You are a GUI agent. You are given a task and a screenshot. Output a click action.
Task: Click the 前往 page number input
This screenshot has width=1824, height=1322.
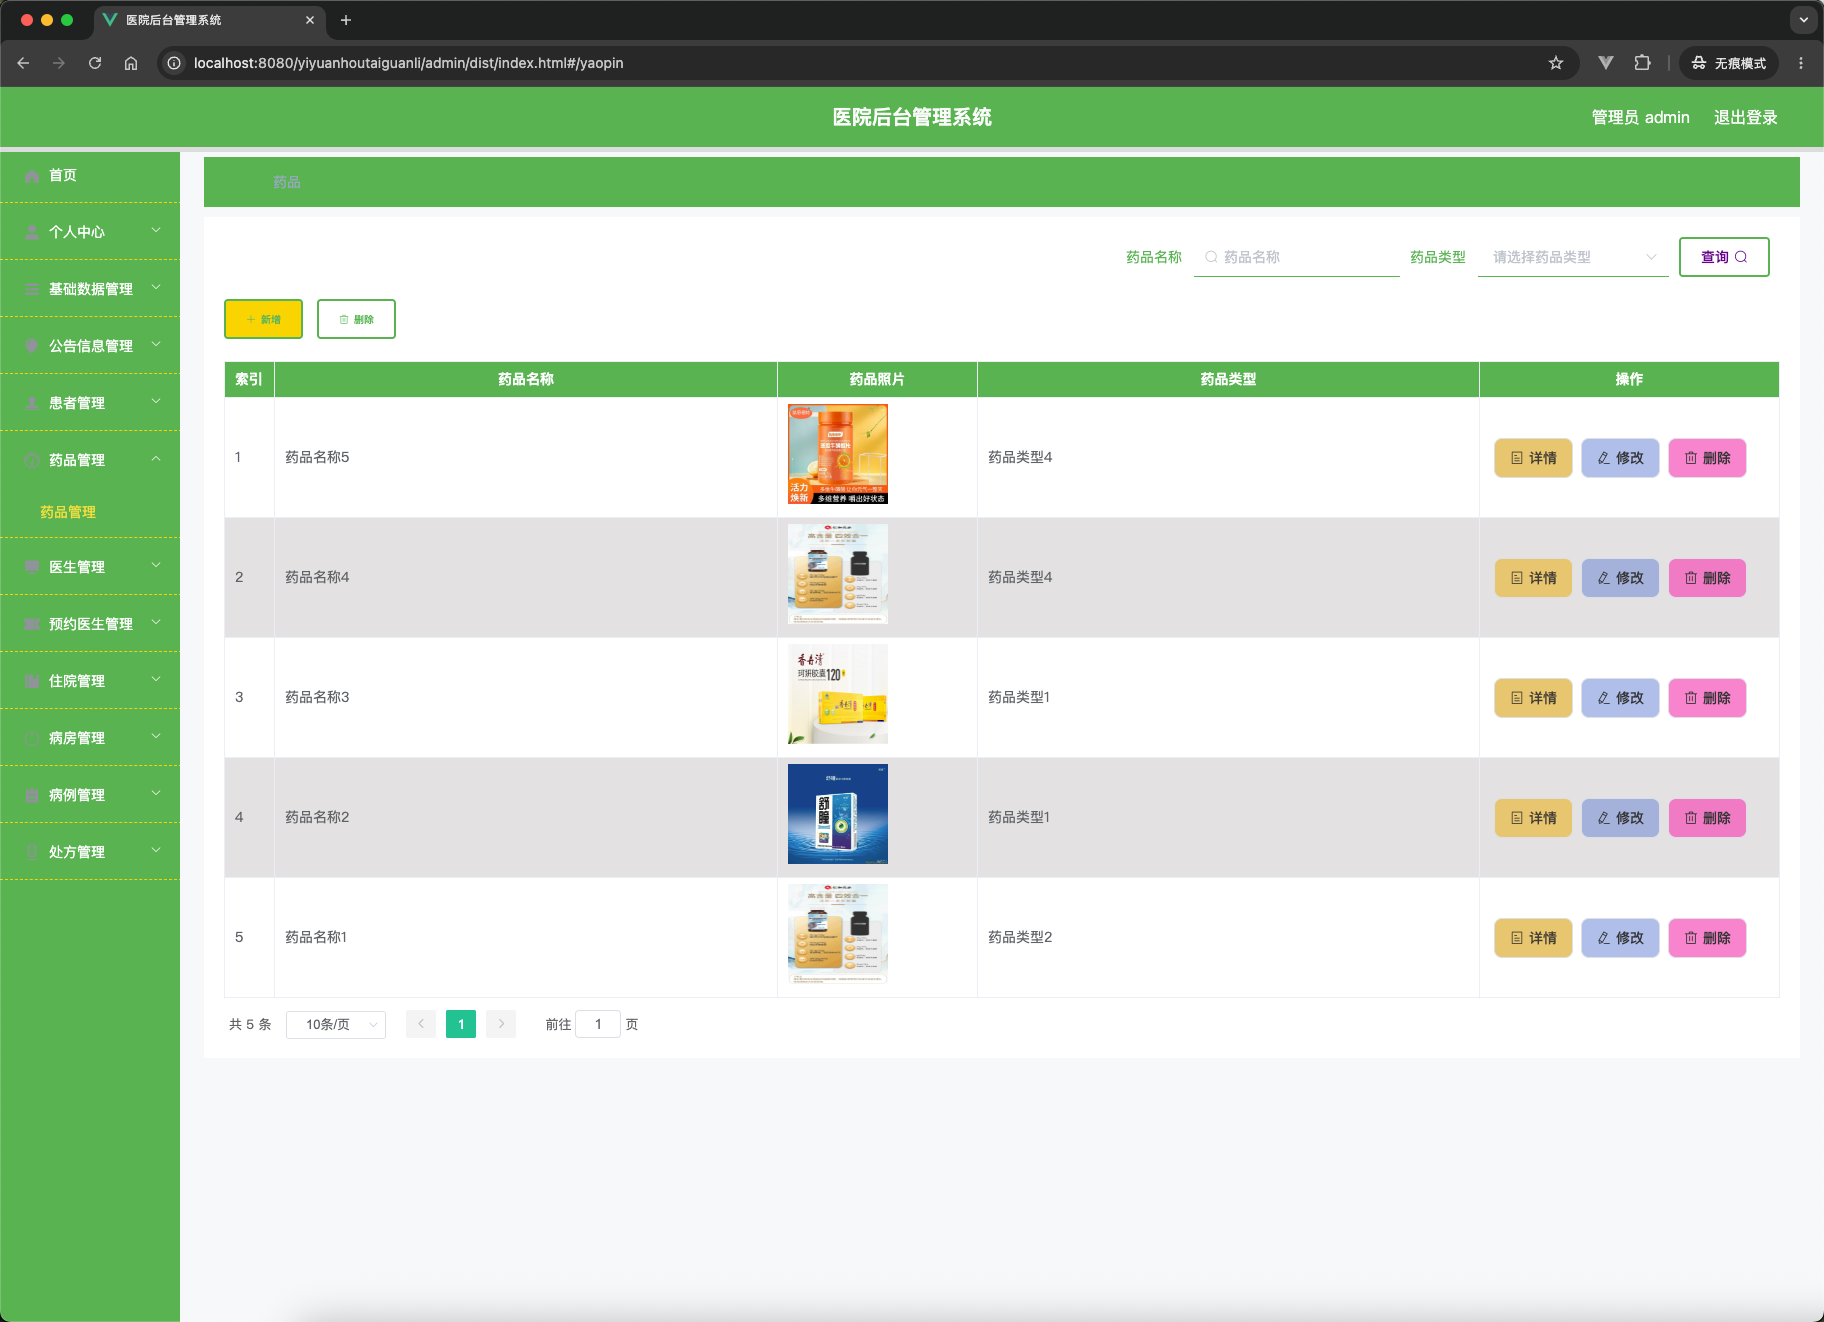(x=598, y=1024)
